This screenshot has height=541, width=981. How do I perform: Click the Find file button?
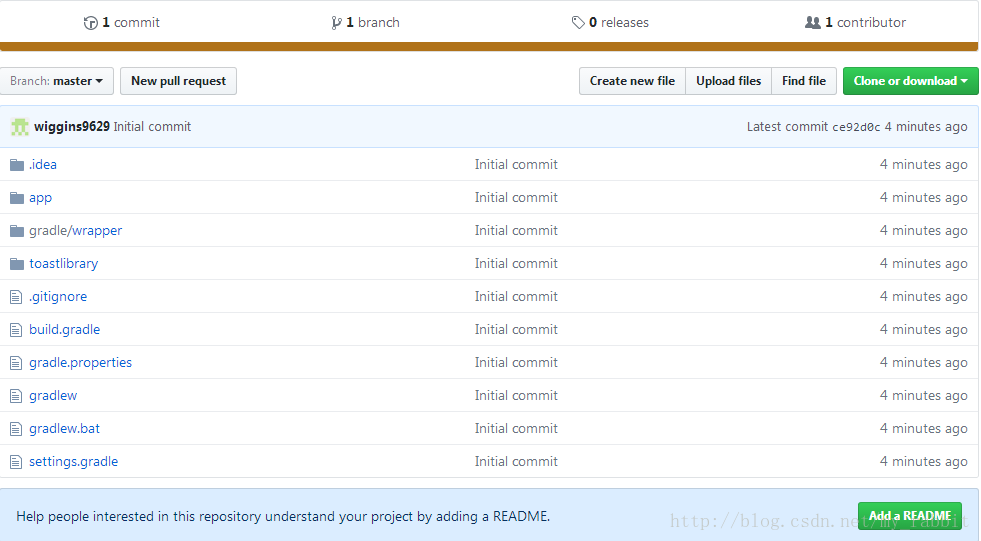point(804,81)
